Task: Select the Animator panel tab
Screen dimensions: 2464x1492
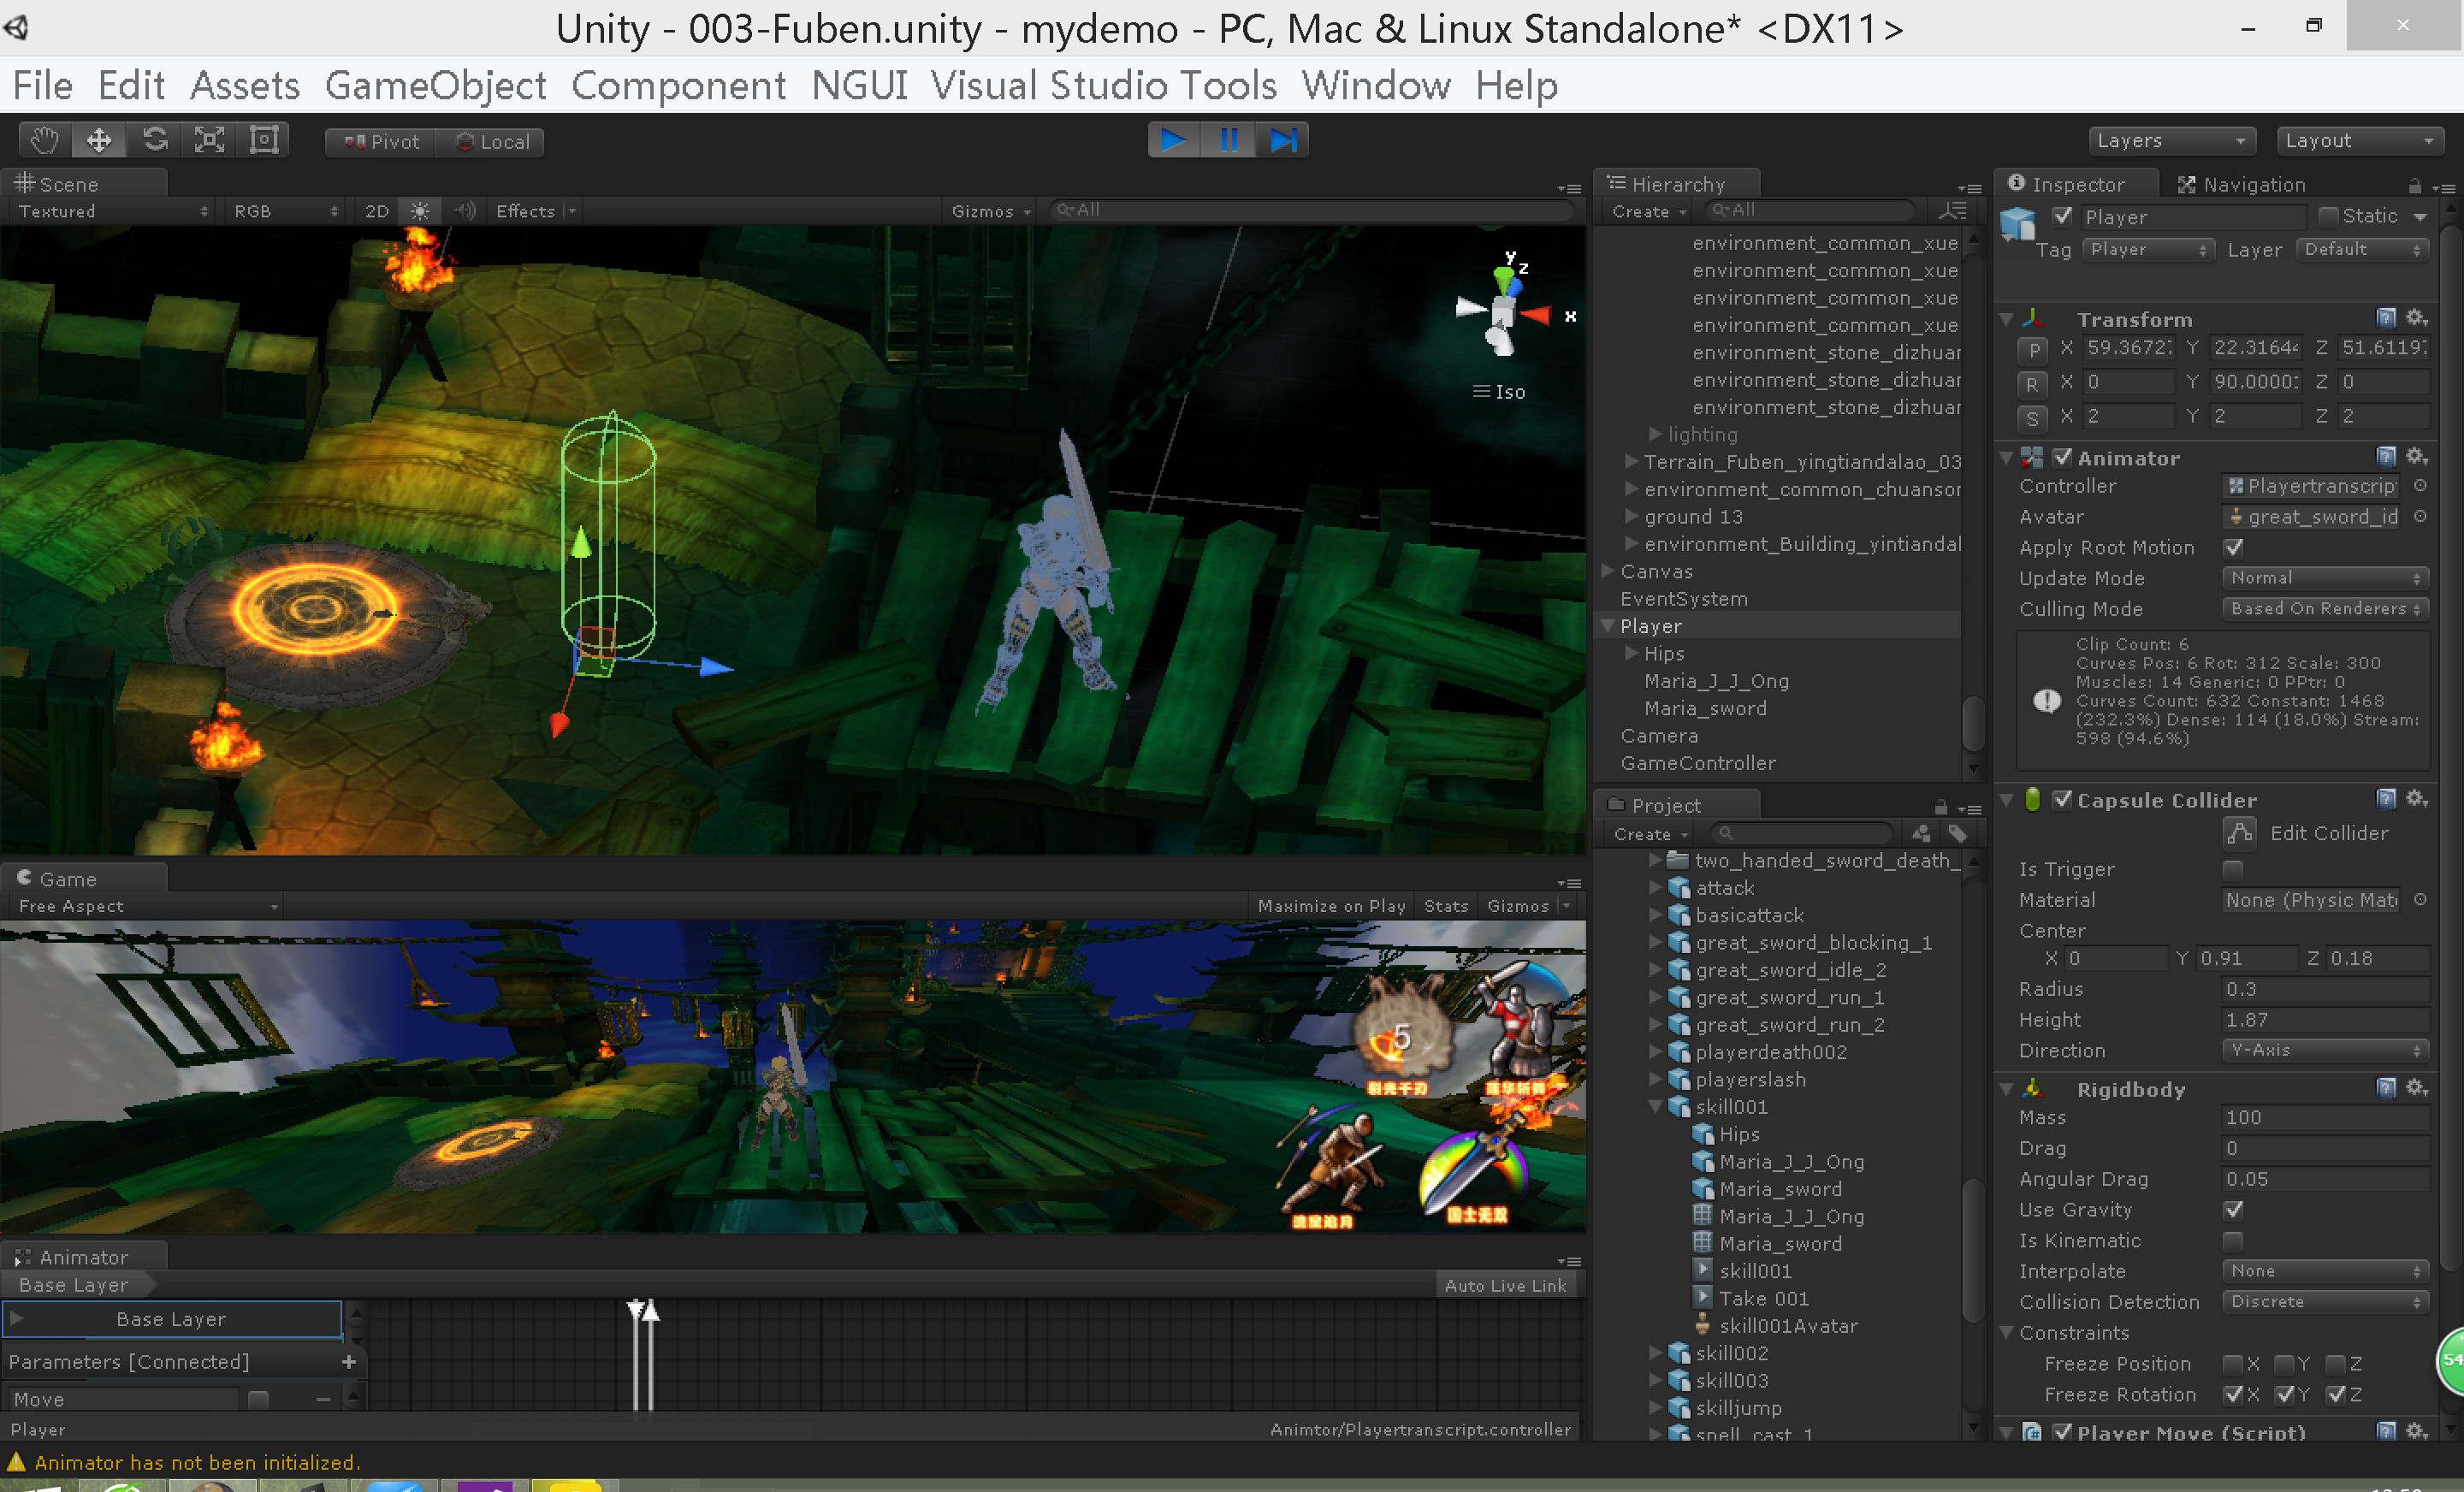Action: (x=84, y=1257)
